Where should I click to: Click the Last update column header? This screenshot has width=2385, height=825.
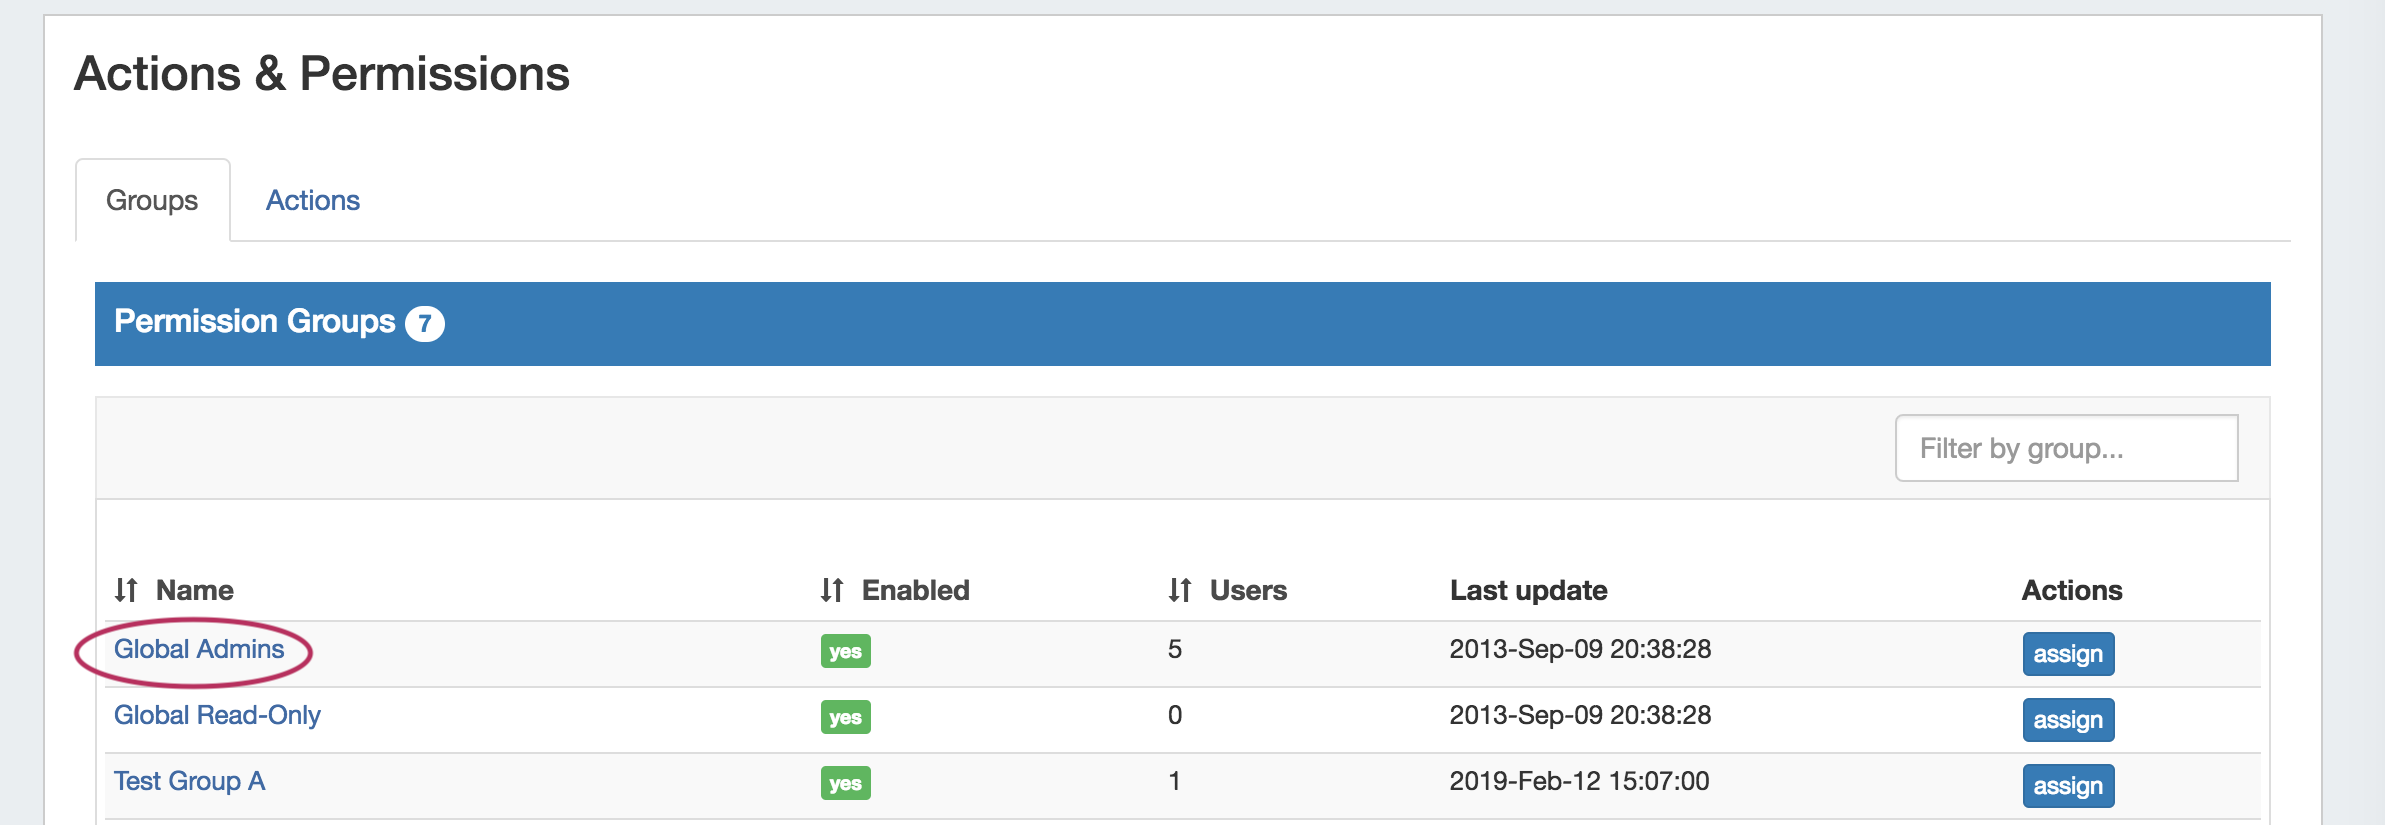1528,590
